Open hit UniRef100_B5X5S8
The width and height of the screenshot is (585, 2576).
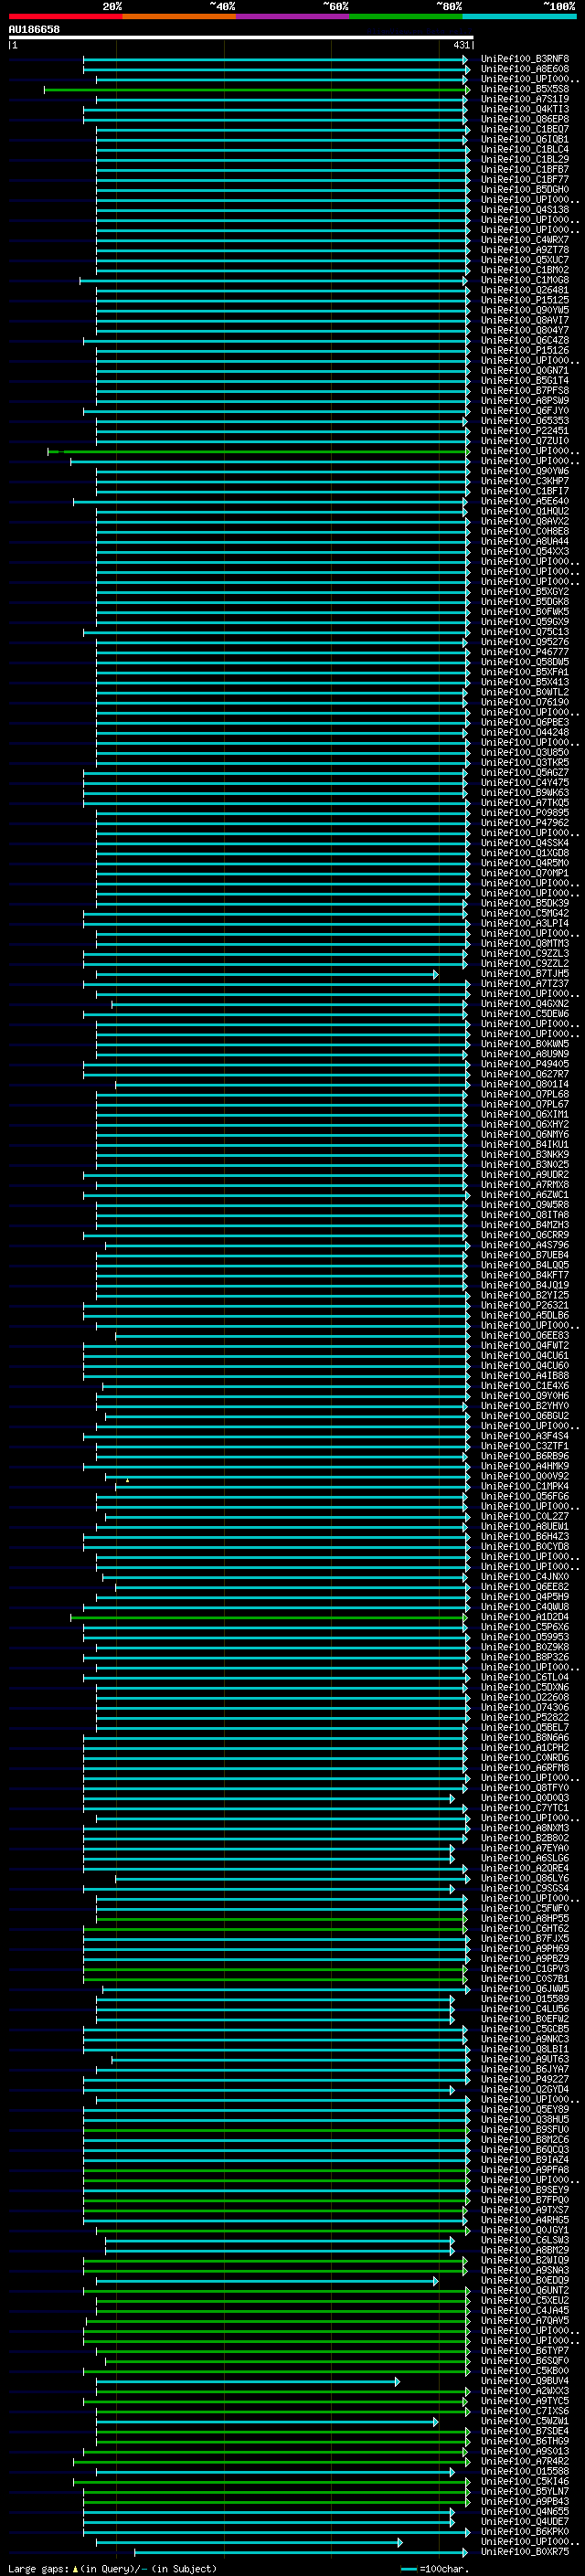point(524,89)
